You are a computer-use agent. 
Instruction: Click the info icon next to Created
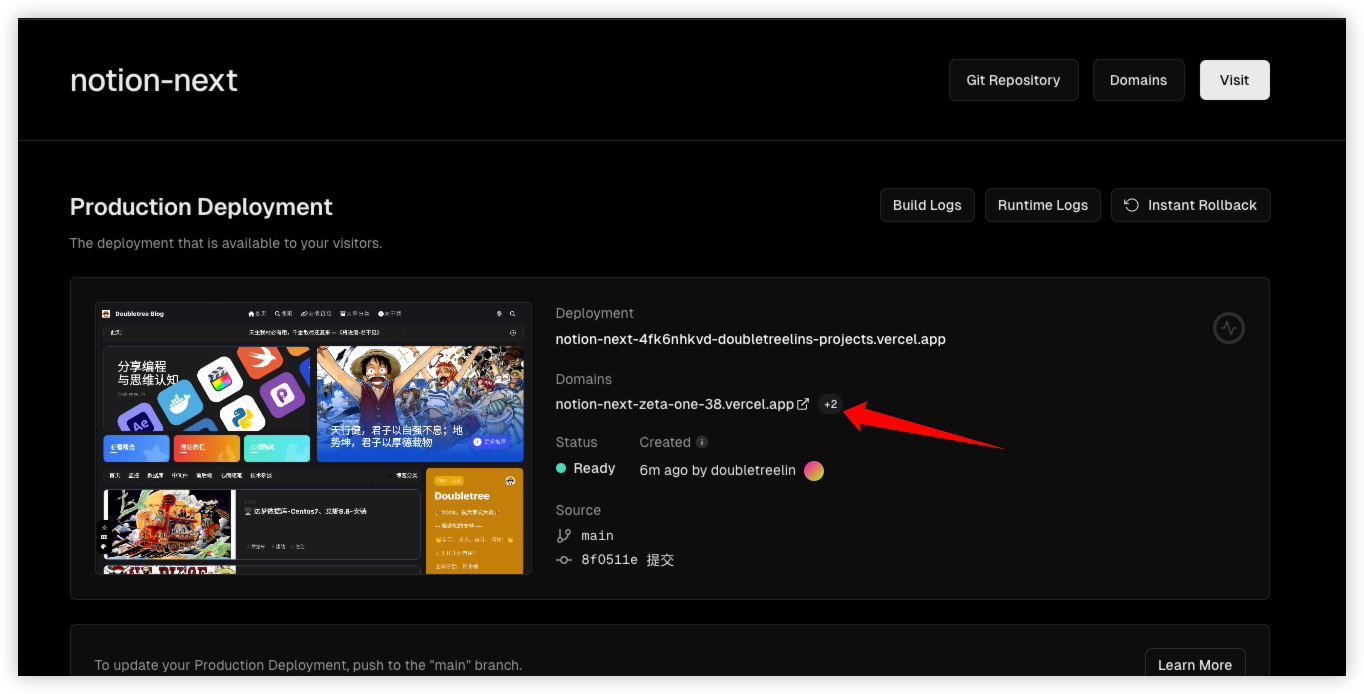702,442
